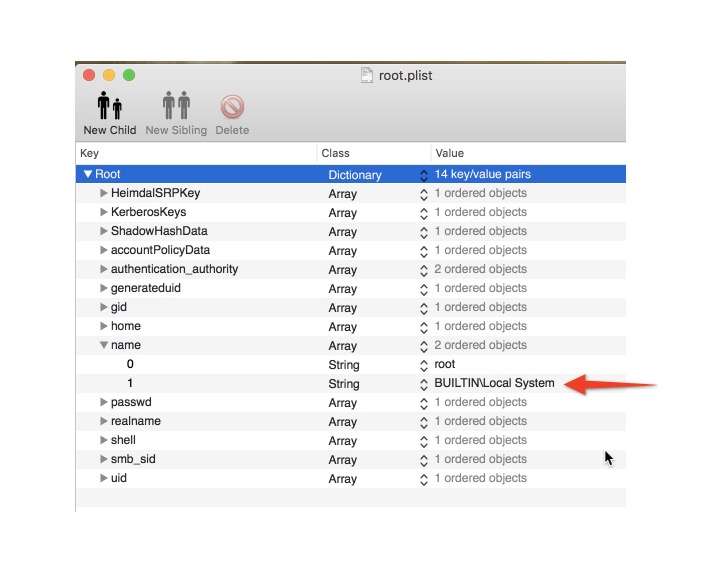The height and width of the screenshot is (573, 701).
Task: Collapse the Root dictionary disclosure triangle
Action: pos(88,174)
